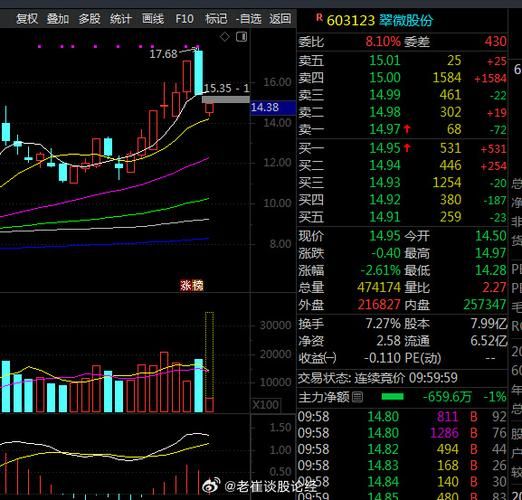Activate the 画线 drawing tool

pos(153,19)
